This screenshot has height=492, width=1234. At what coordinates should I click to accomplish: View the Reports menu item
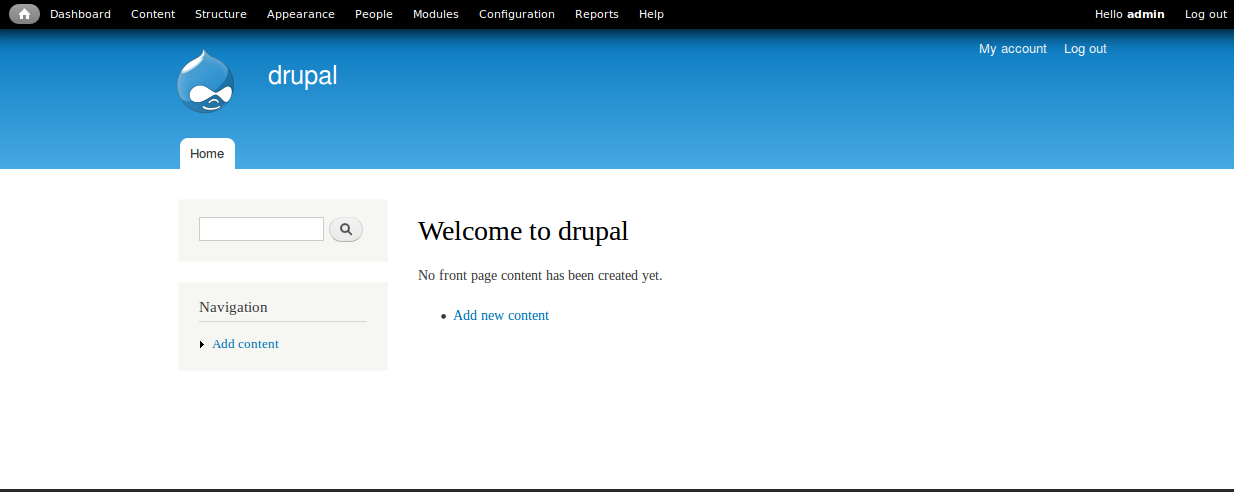597,14
